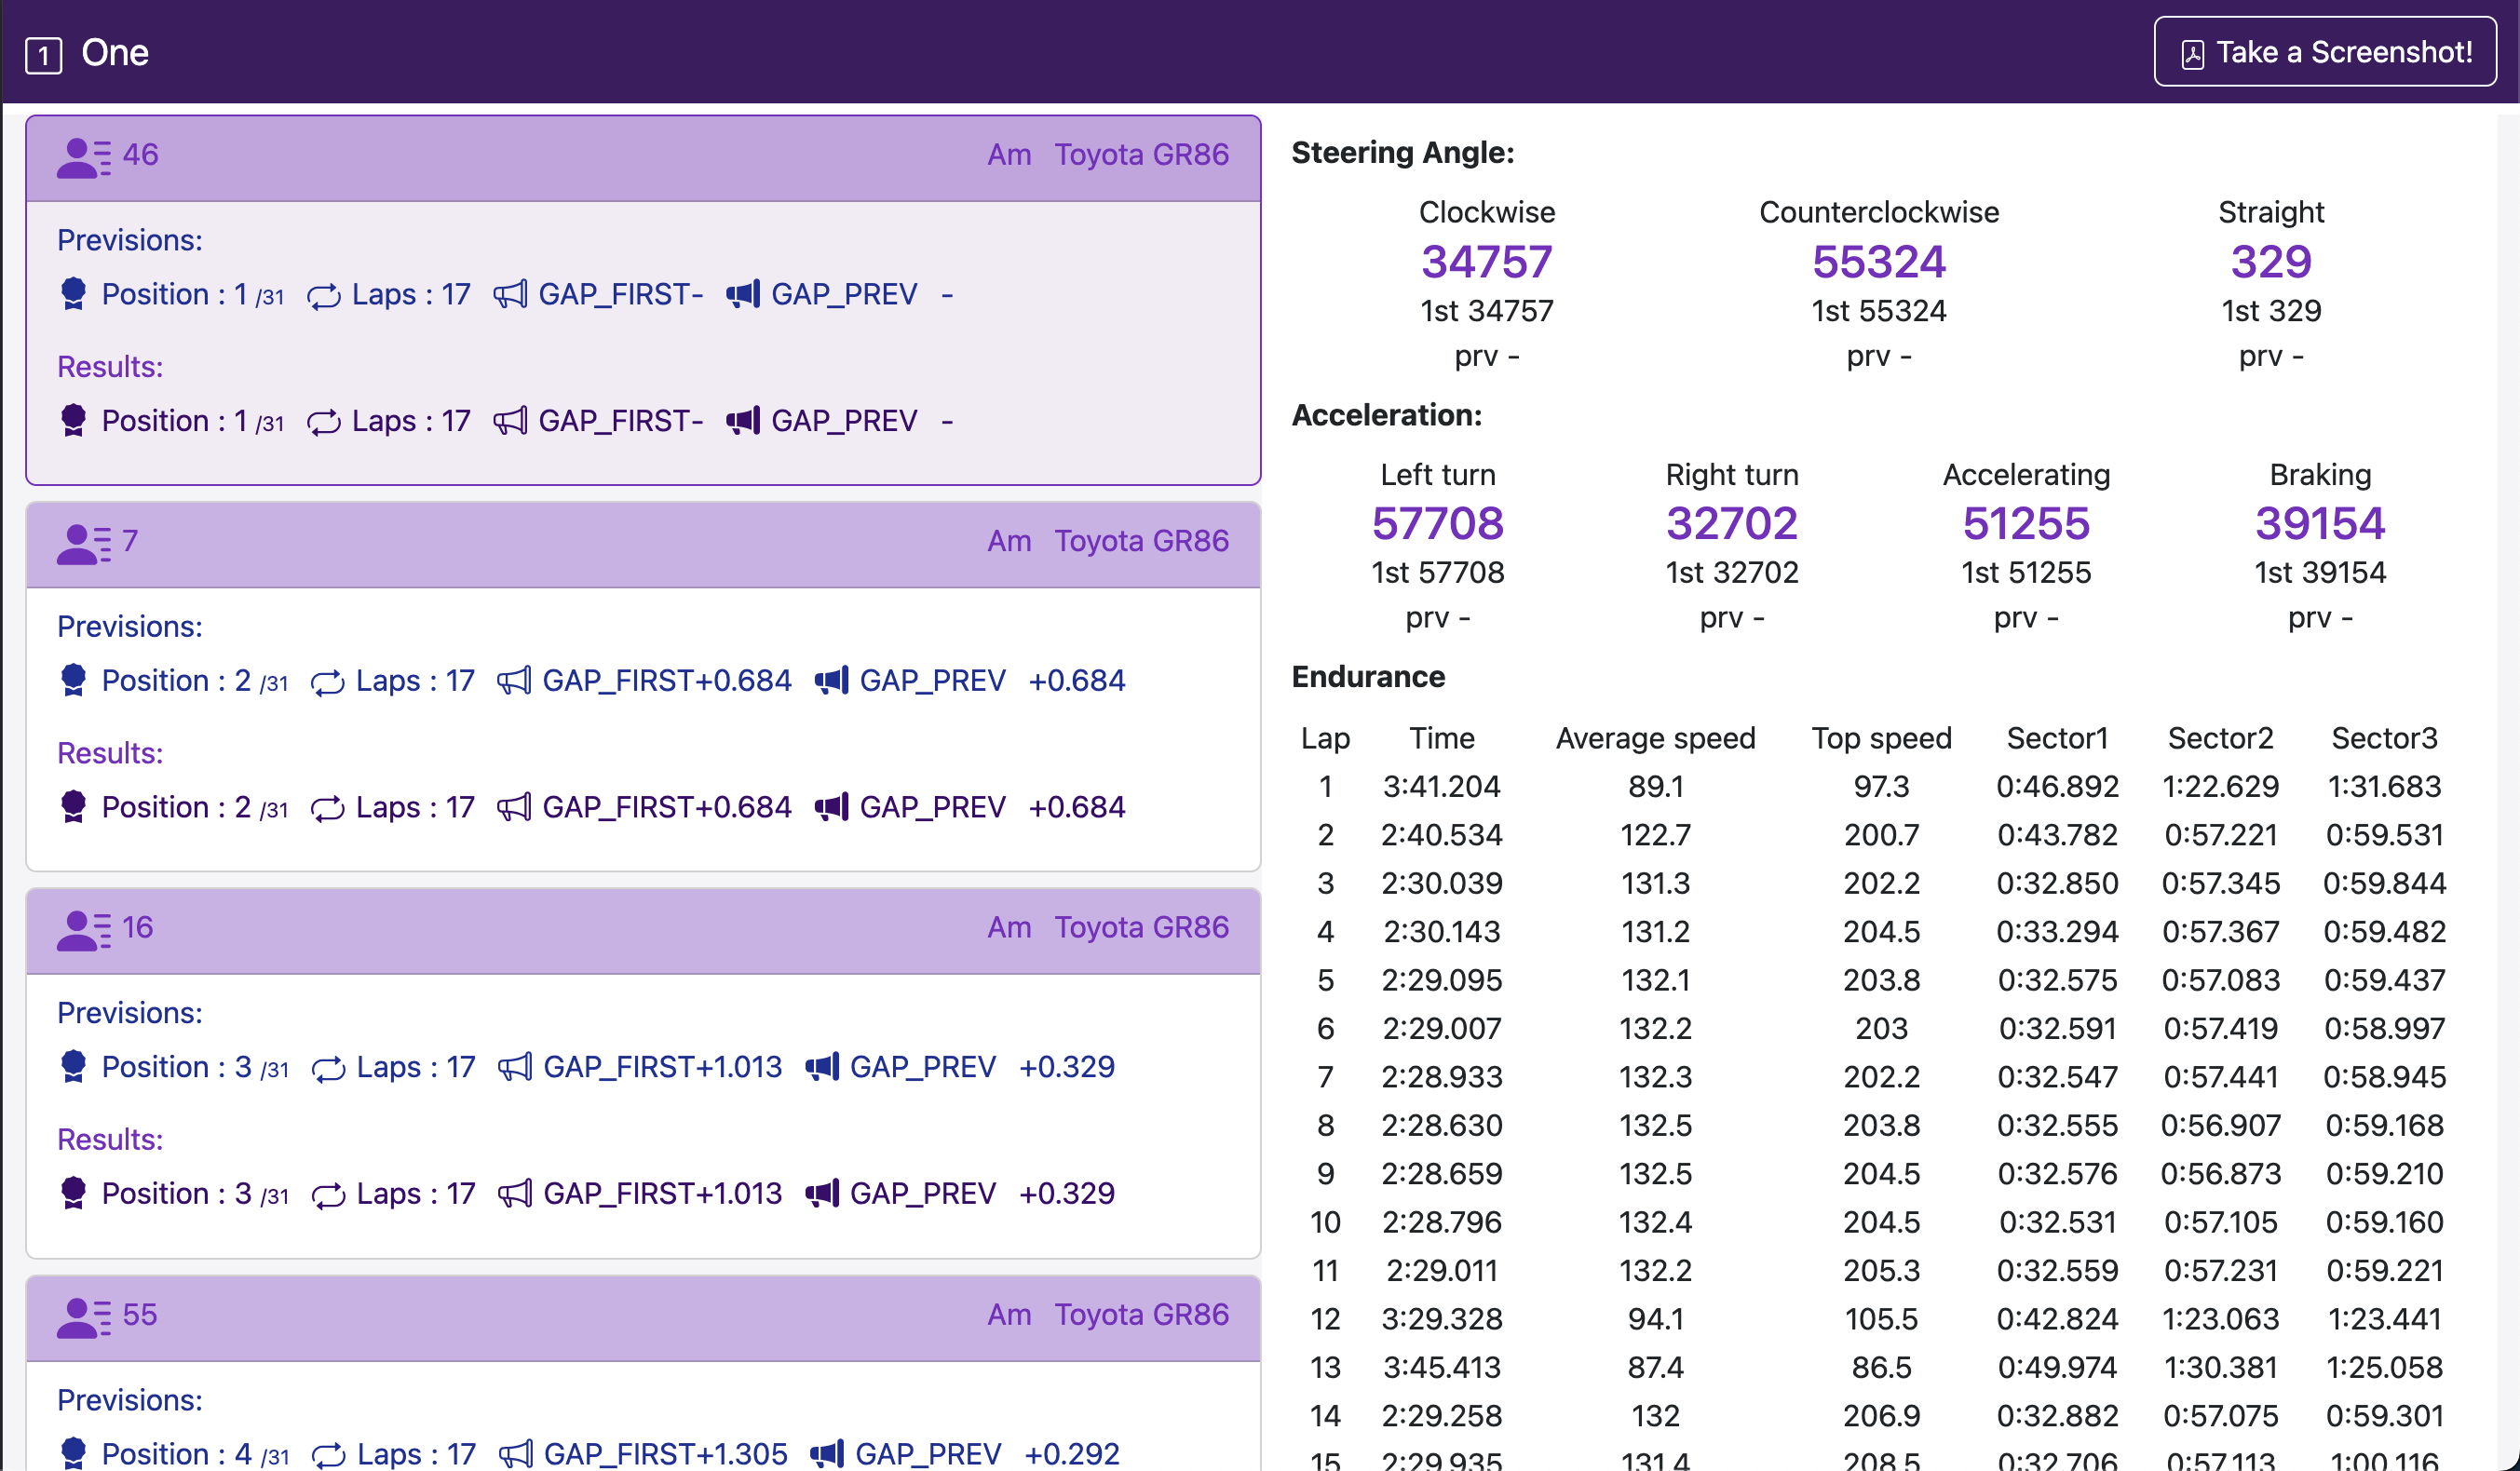
Task: Click driver icon for car 46
Action: 83,157
